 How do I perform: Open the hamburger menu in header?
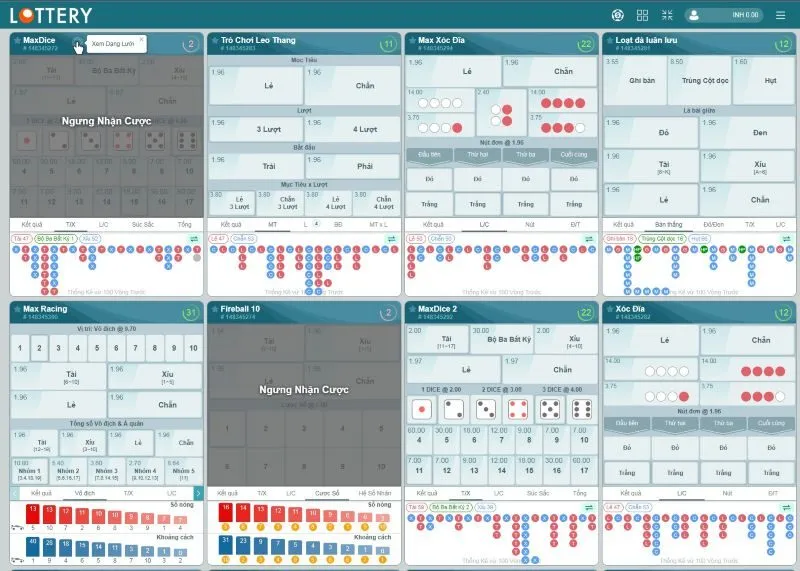coord(781,15)
